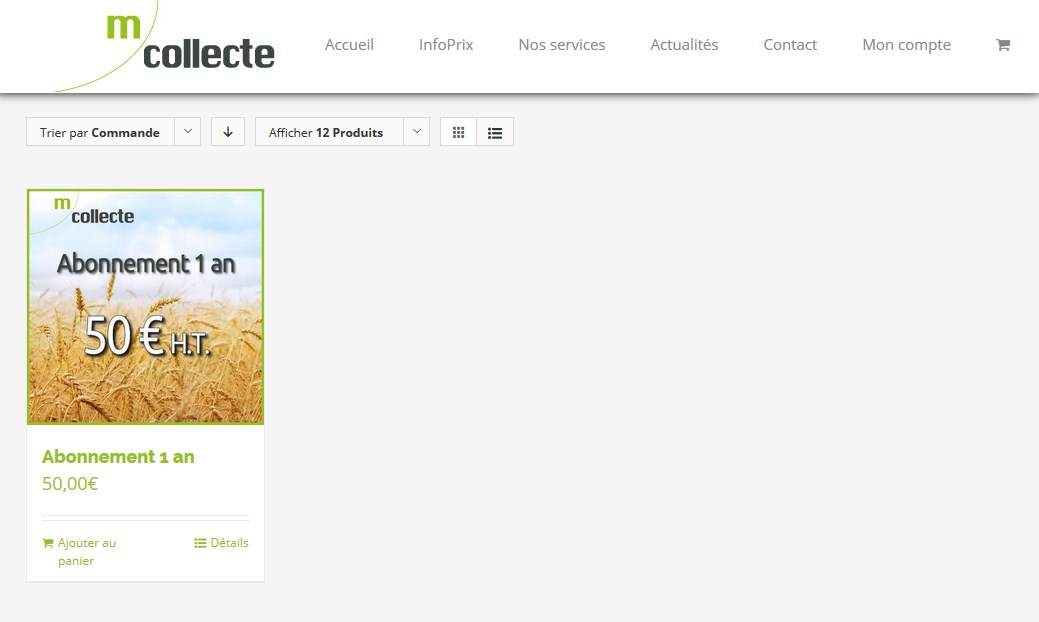Image resolution: width=1039 pixels, height=622 pixels.
Task: Click the 50,00€ price text
Action: click(x=70, y=484)
